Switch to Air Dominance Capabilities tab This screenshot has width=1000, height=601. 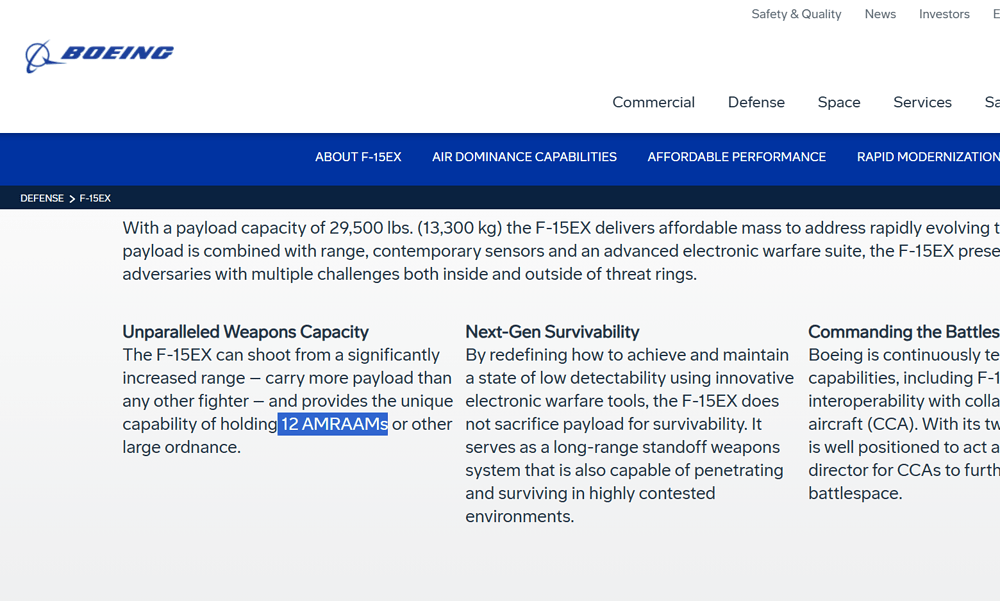pyautogui.click(x=524, y=157)
